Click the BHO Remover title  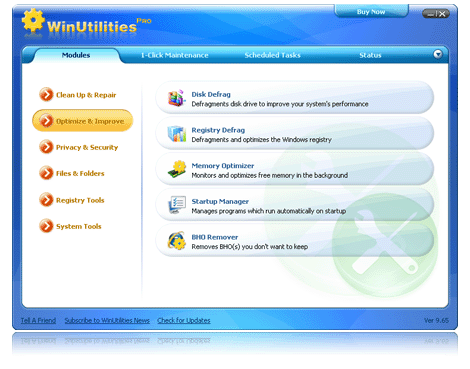click(215, 237)
